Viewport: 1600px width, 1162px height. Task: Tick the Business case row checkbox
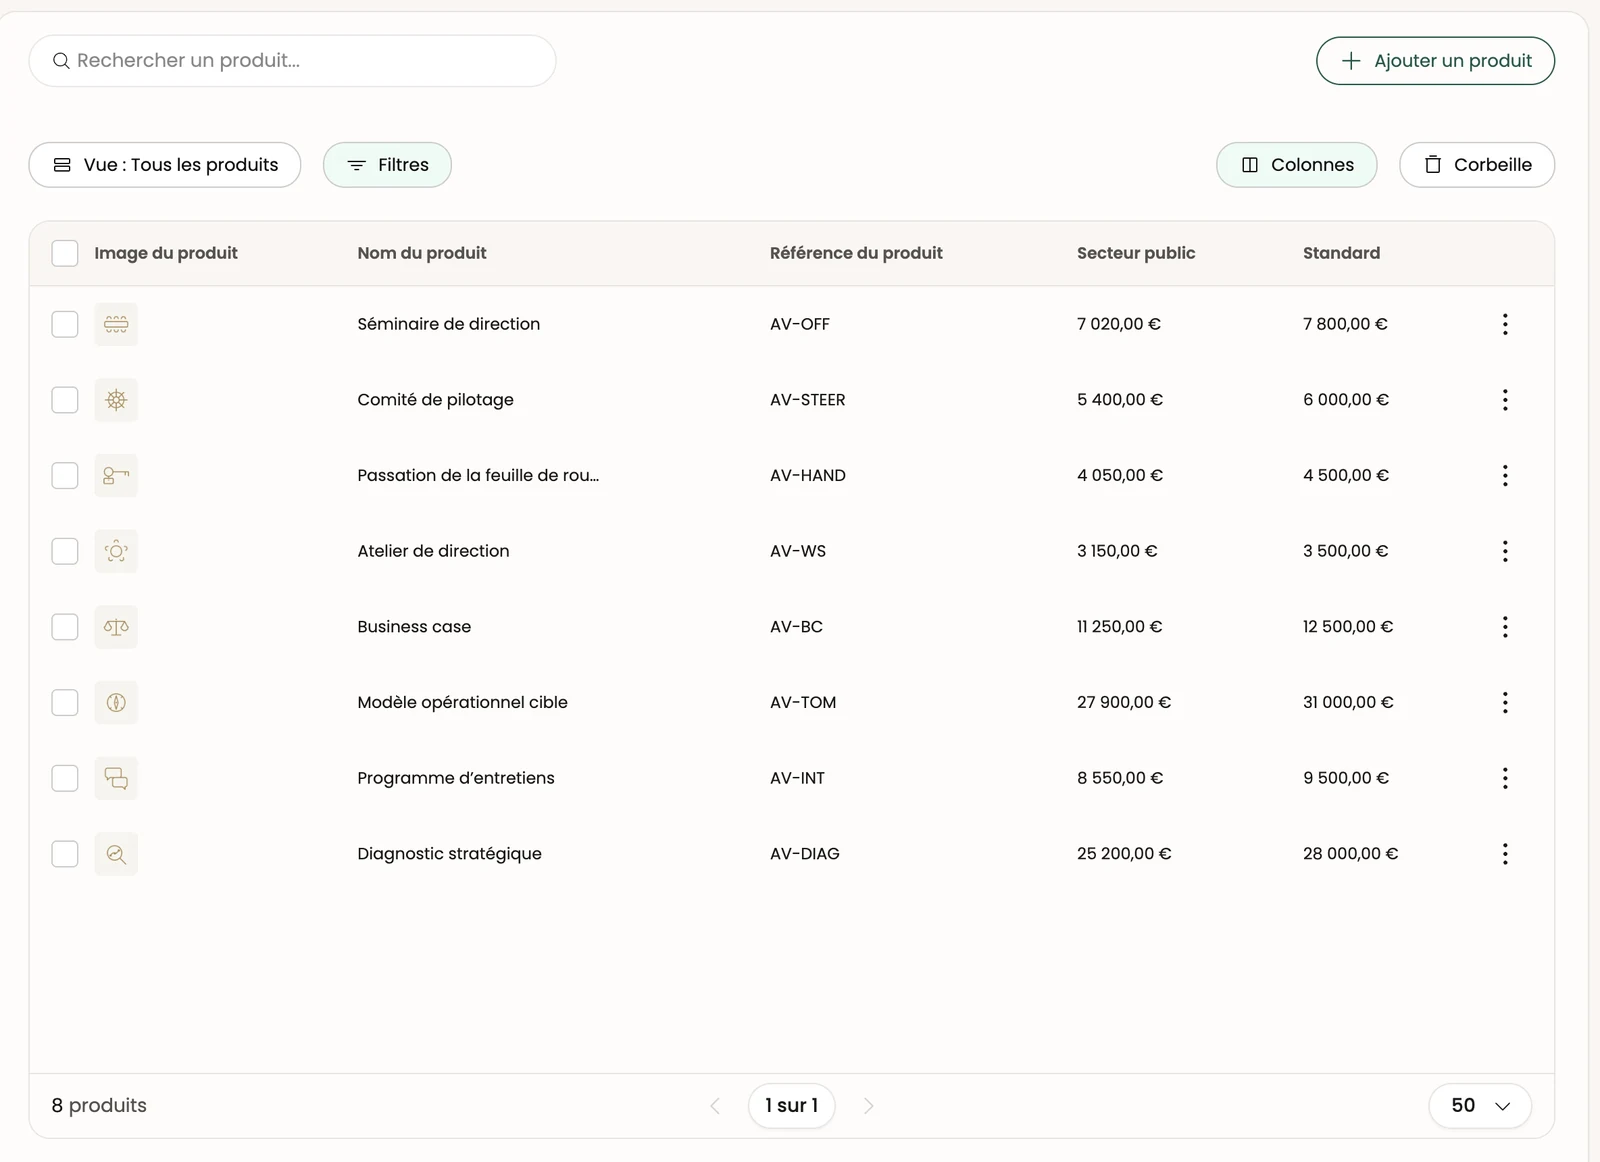tap(65, 627)
